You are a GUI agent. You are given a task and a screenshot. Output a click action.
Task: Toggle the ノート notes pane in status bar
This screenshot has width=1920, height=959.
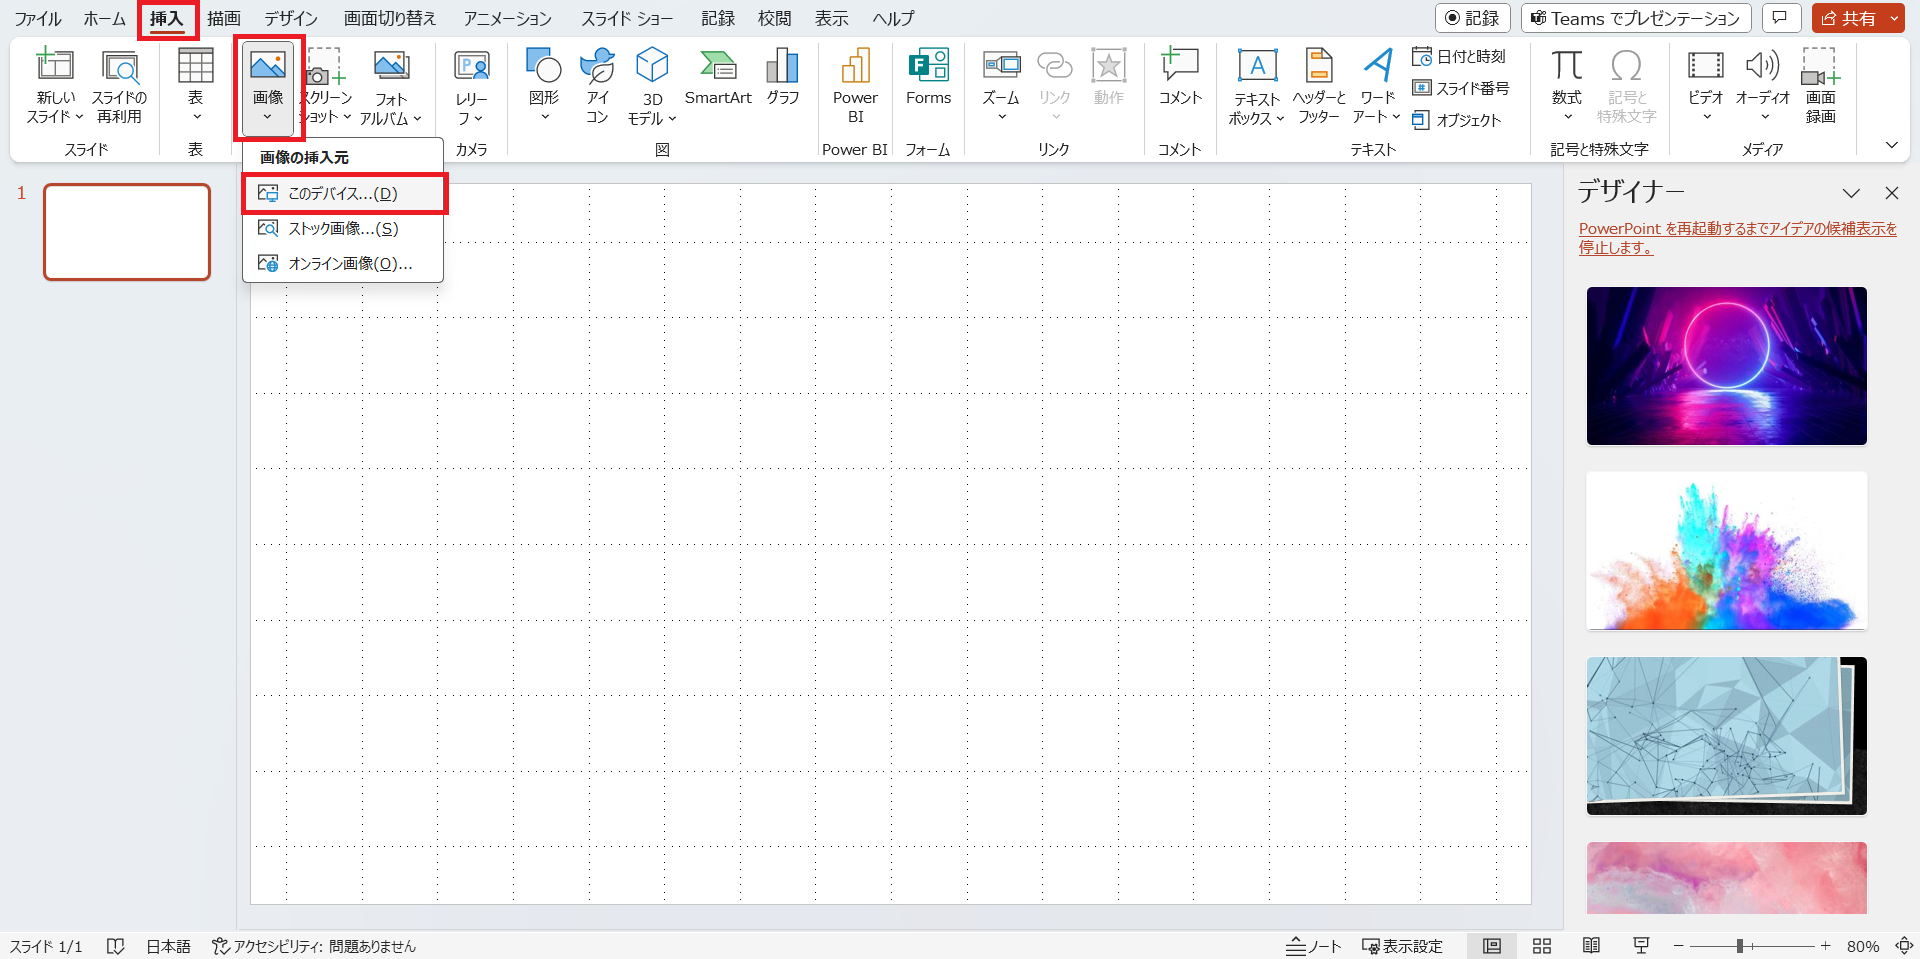coord(1313,946)
